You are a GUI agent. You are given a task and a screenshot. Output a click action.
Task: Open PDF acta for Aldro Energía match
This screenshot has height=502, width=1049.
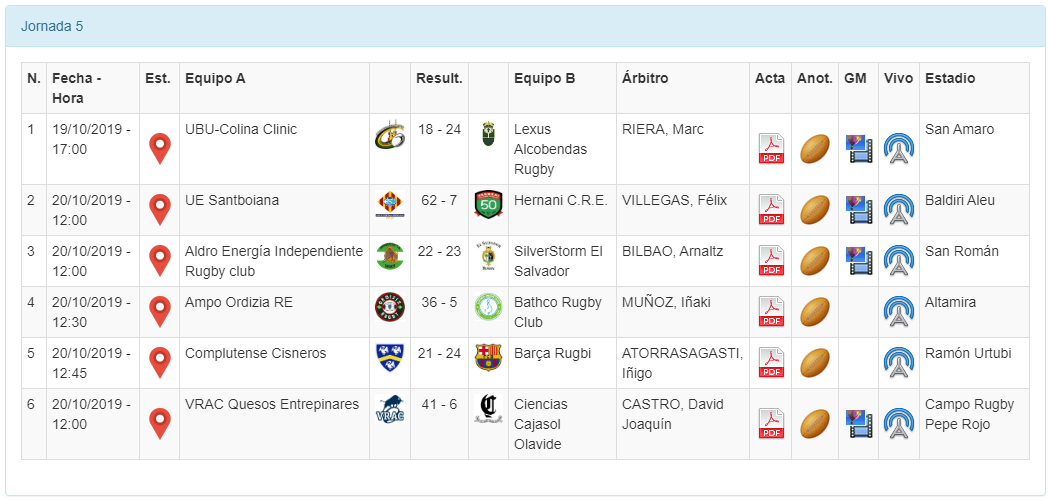click(x=771, y=261)
